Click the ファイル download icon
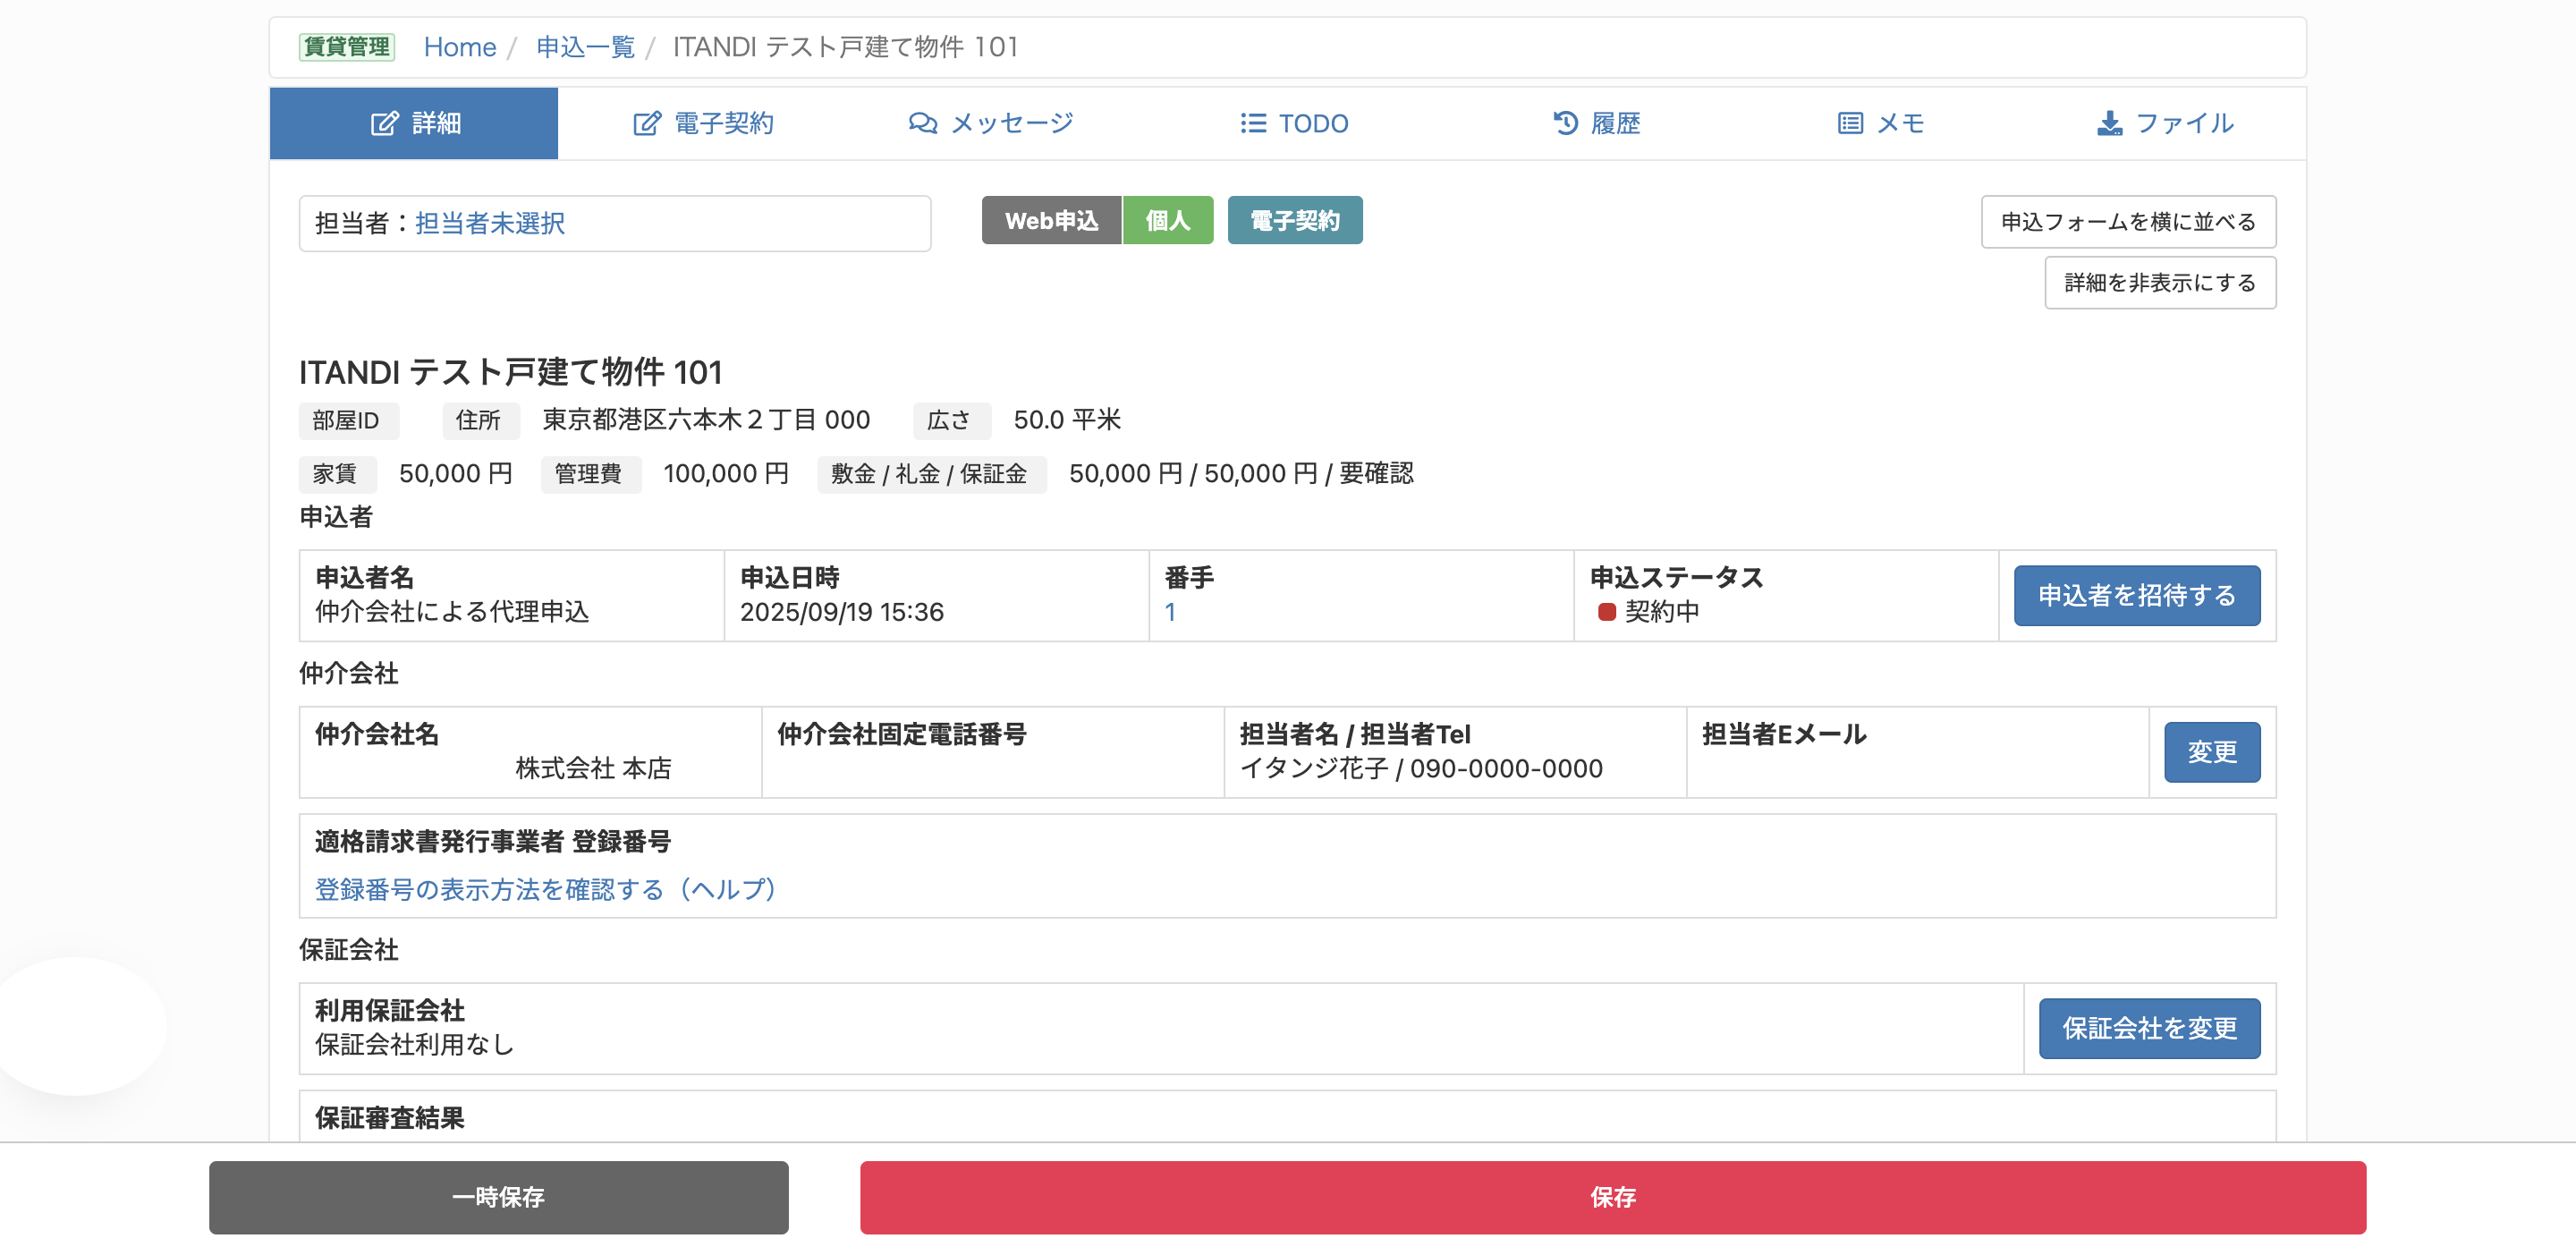This screenshot has height=1247, width=2576. 2109,123
